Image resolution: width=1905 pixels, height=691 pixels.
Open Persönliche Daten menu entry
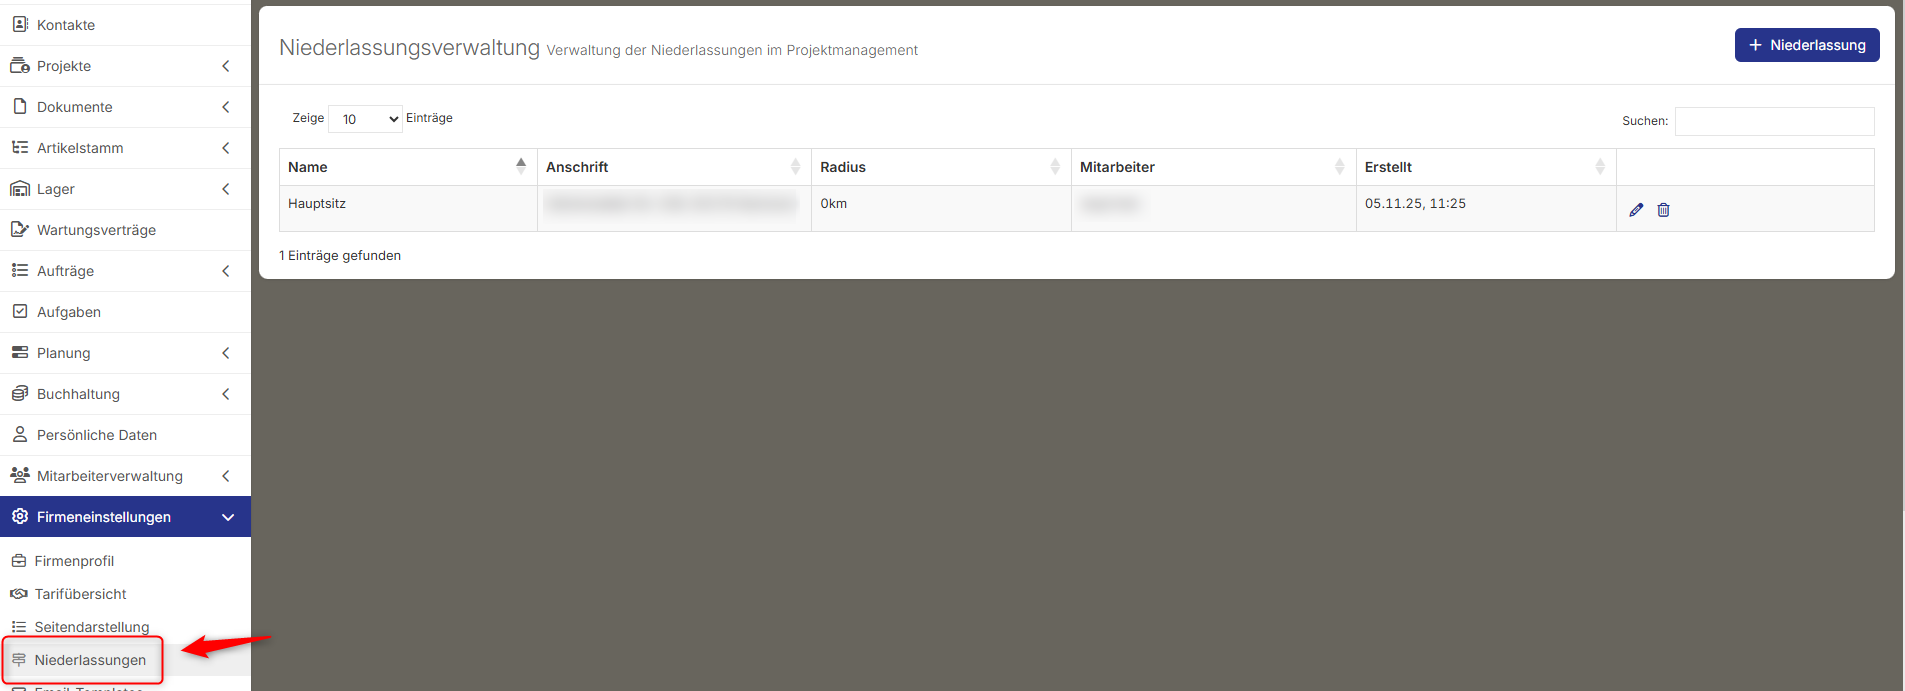[125, 435]
